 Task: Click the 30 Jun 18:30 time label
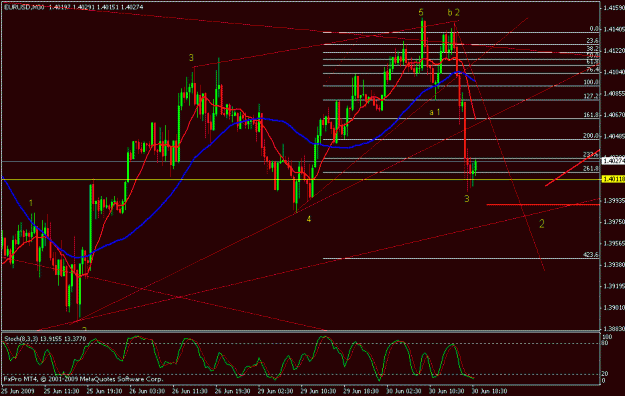tap(490, 391)
